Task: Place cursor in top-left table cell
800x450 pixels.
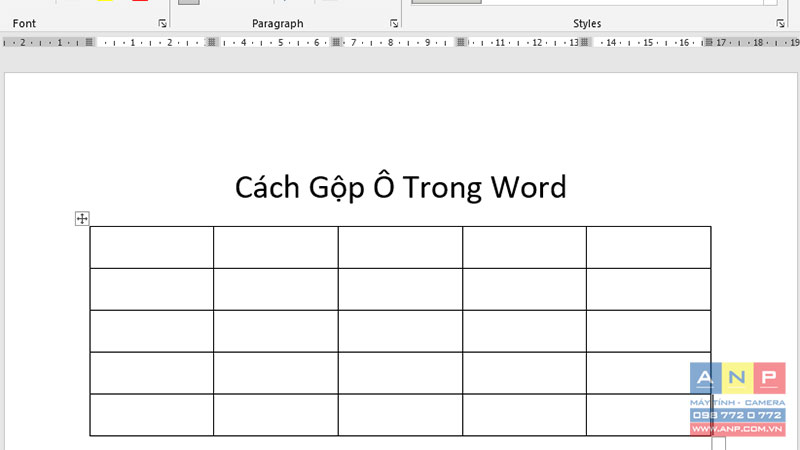Action: [152, 247]
